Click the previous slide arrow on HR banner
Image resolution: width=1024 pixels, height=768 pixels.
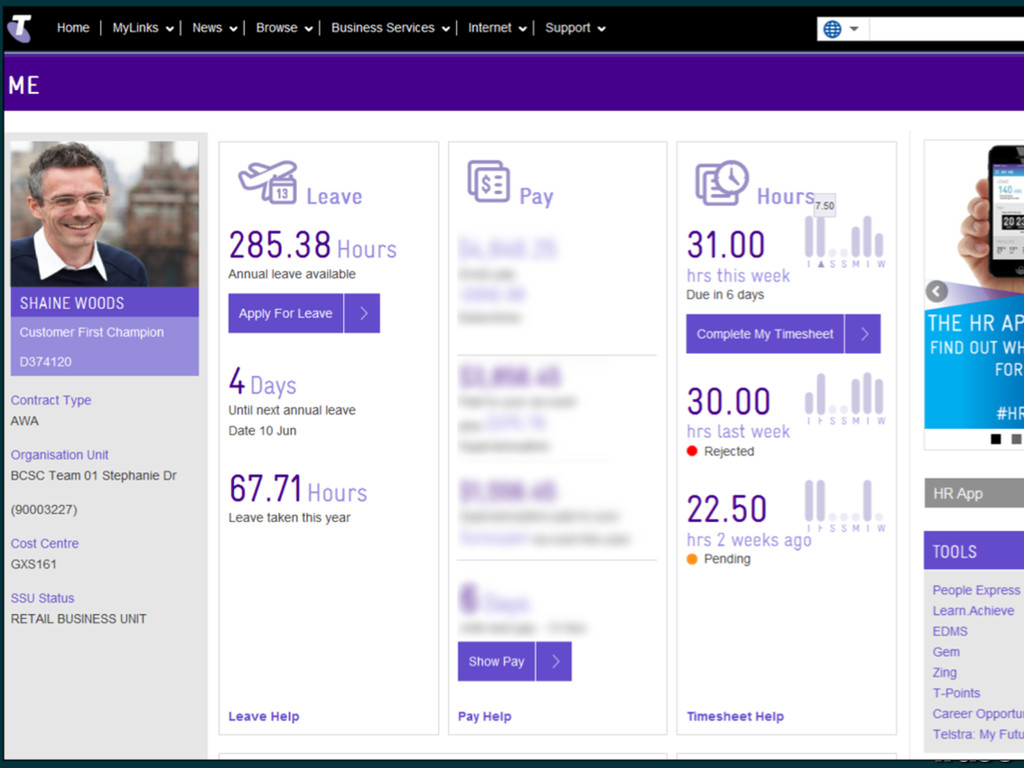936,291
